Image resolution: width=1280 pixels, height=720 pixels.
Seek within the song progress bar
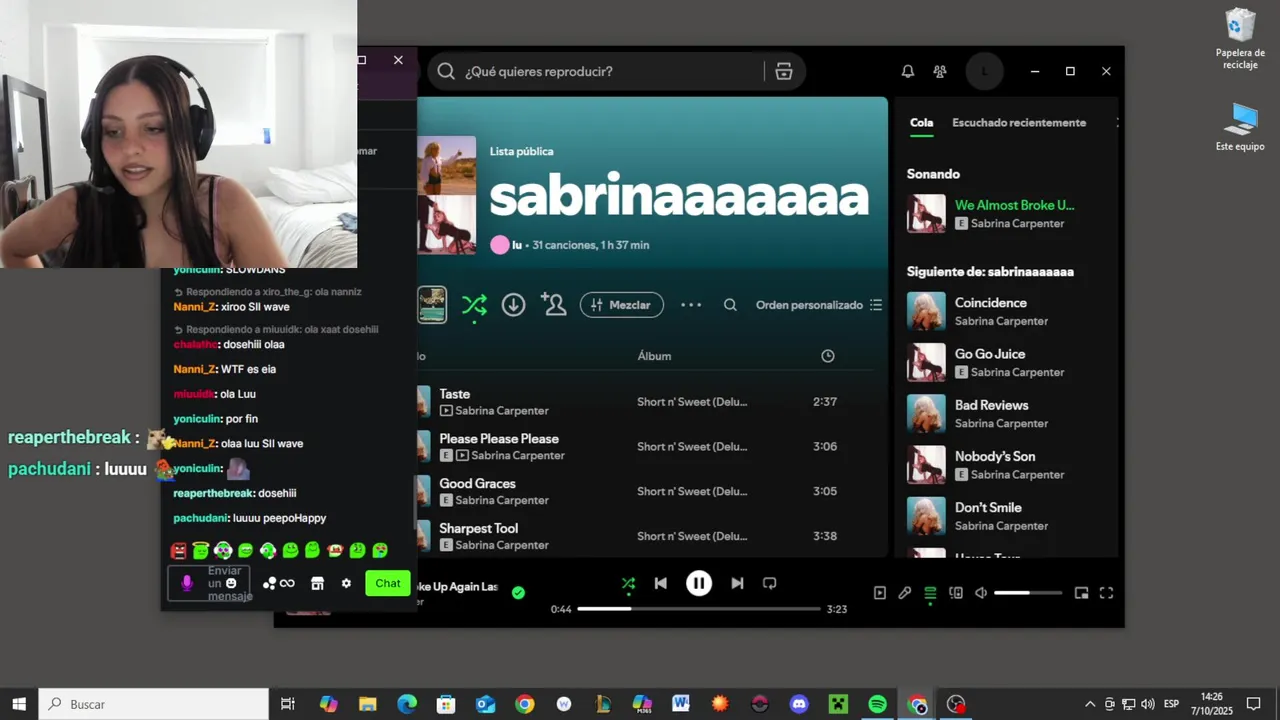tap(699, 609)
